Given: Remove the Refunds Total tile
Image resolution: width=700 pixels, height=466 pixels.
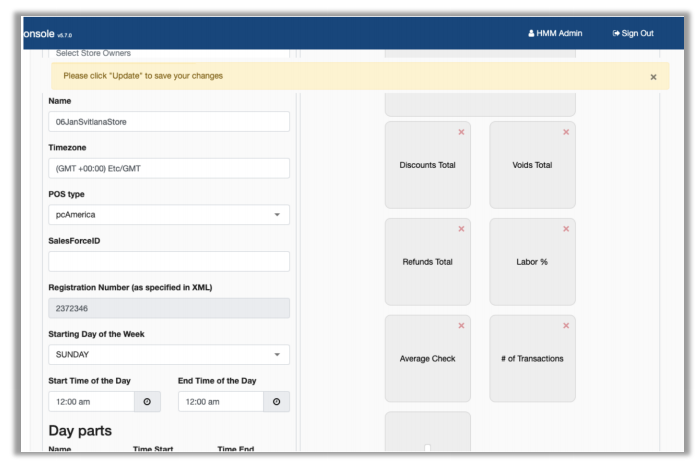Looking at the screenshot, I should point(461,229).
